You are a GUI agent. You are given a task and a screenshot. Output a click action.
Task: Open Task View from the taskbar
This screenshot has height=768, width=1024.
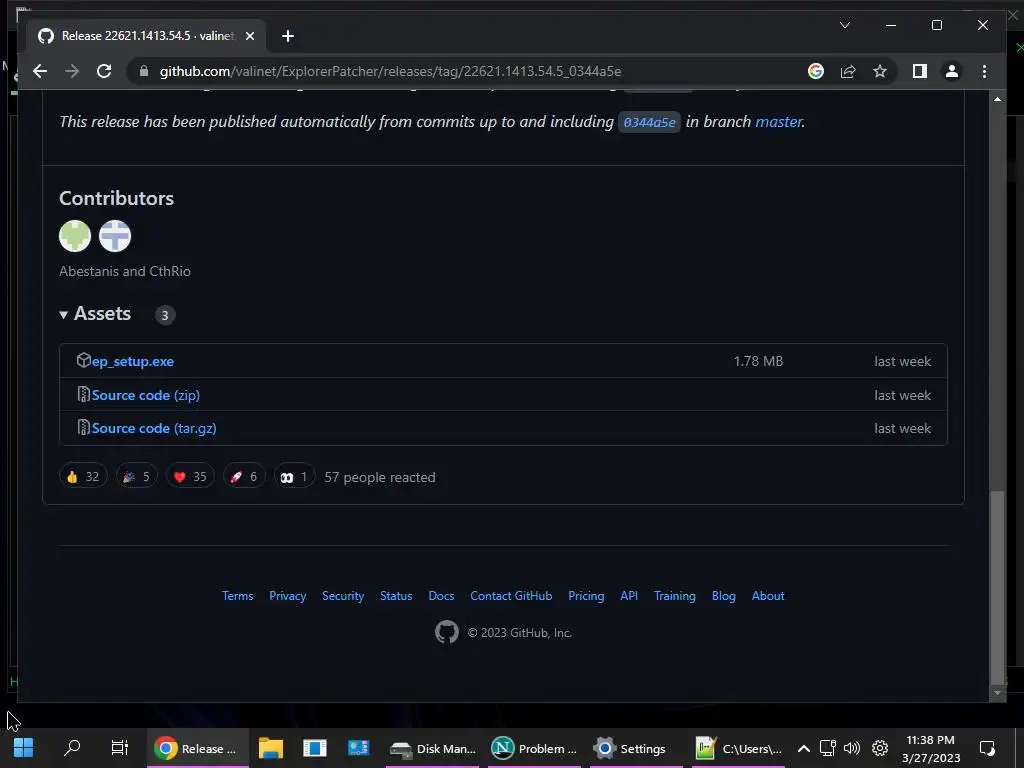coord(120,748)
